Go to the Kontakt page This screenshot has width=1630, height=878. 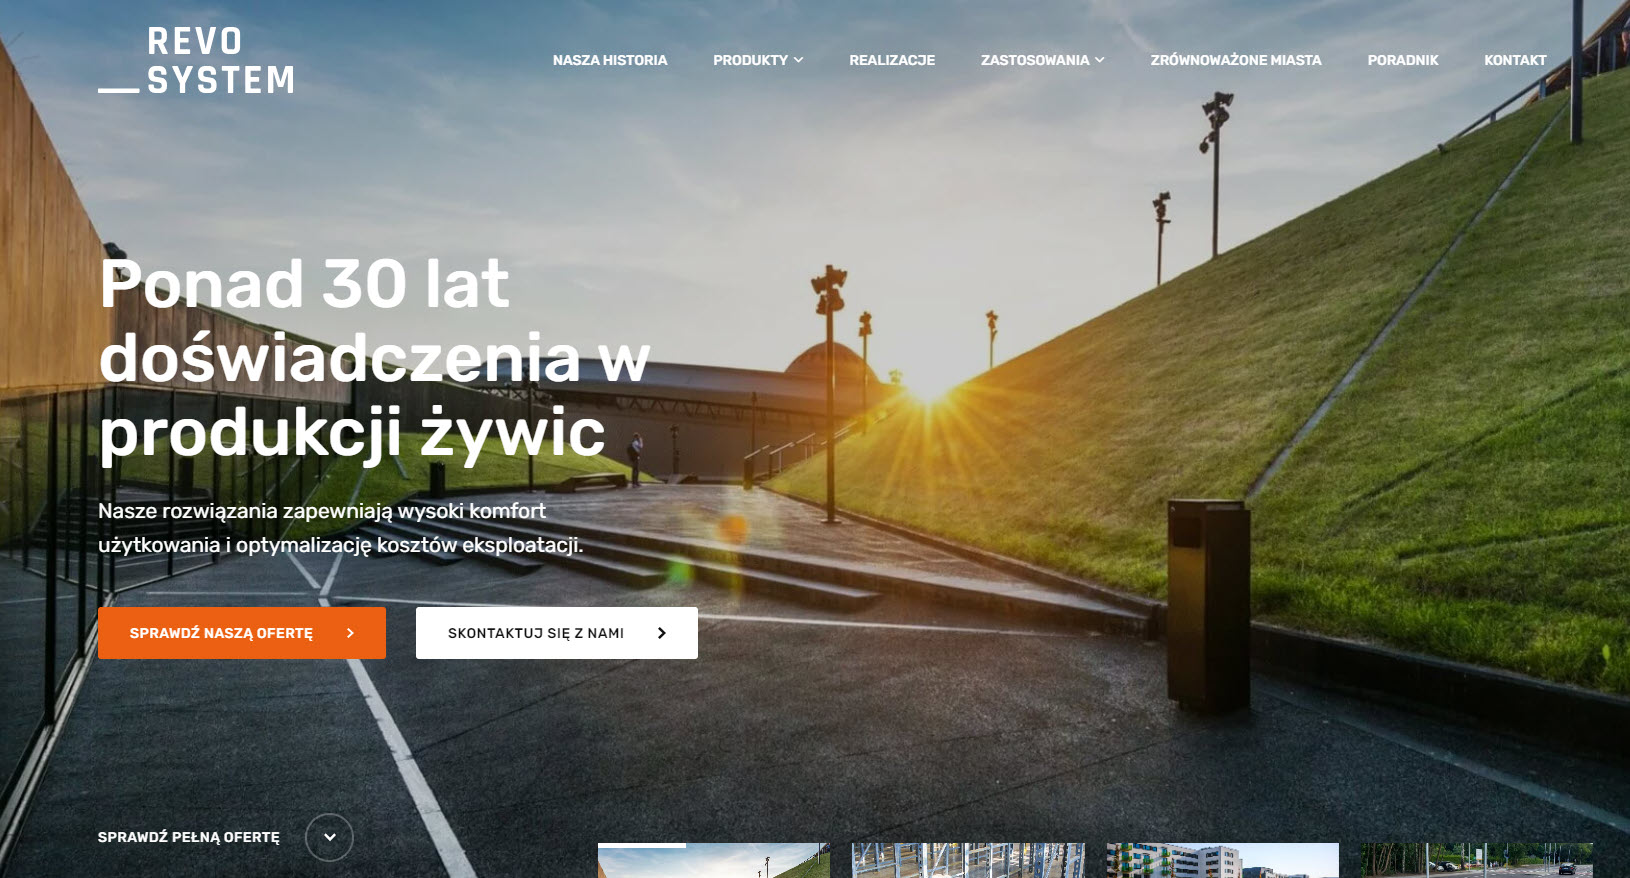[x=1515, y=60]
